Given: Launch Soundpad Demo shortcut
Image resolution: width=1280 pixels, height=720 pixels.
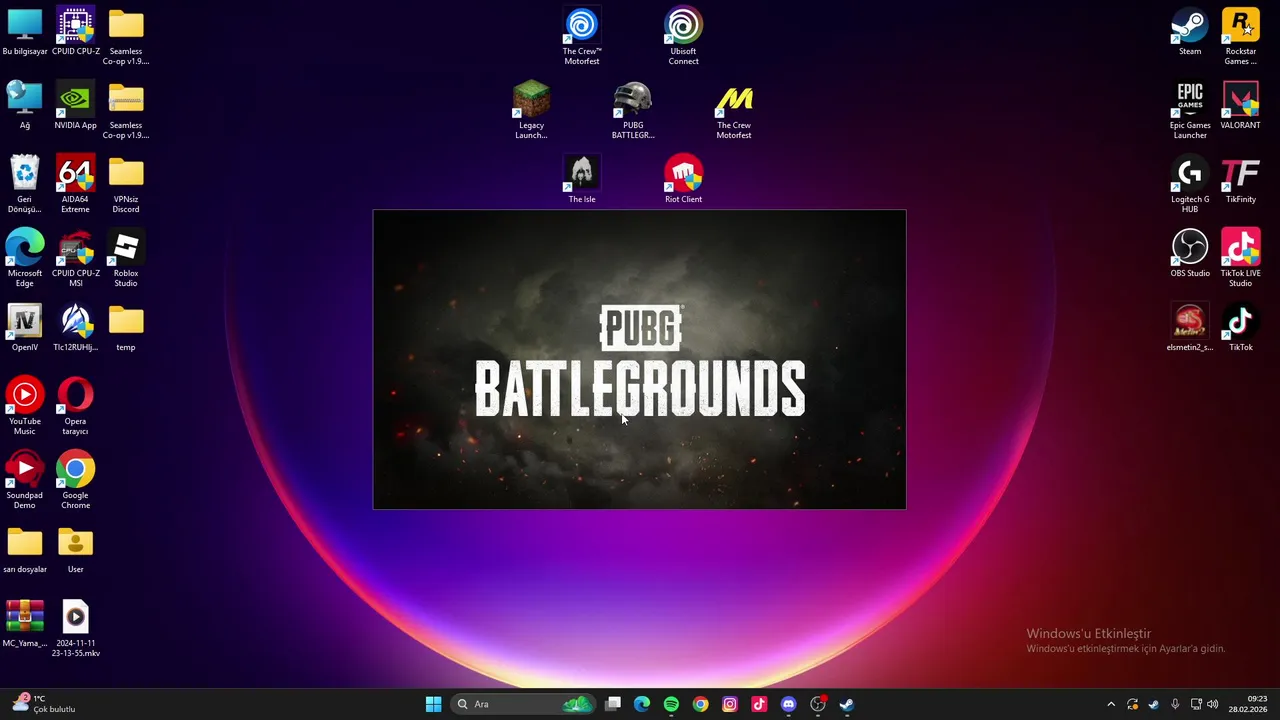Looking at the screenshot, I should click(x=25, y=481).
